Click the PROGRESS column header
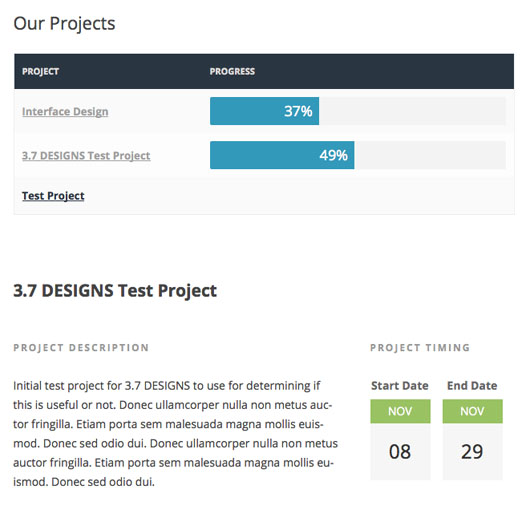 click(232, 72)
